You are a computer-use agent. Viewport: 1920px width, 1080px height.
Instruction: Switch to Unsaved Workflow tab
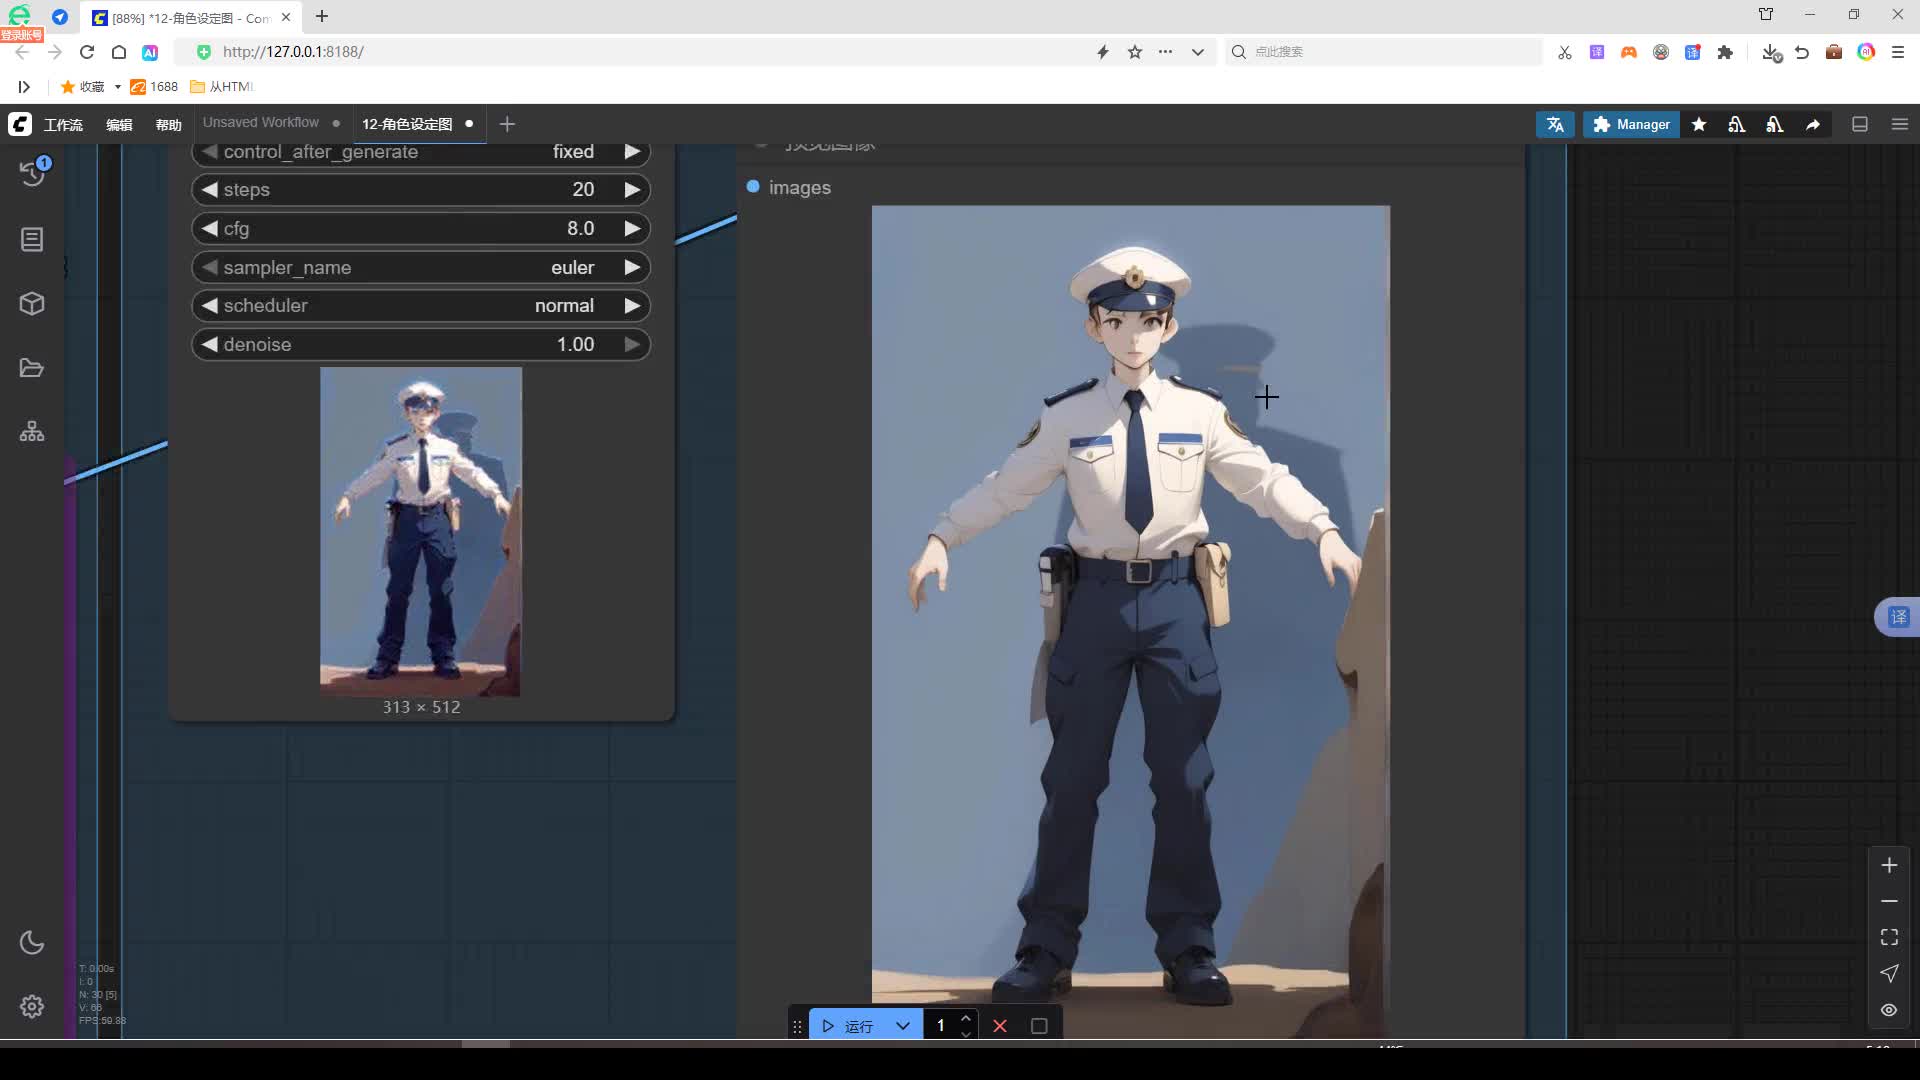pos(261,123)
